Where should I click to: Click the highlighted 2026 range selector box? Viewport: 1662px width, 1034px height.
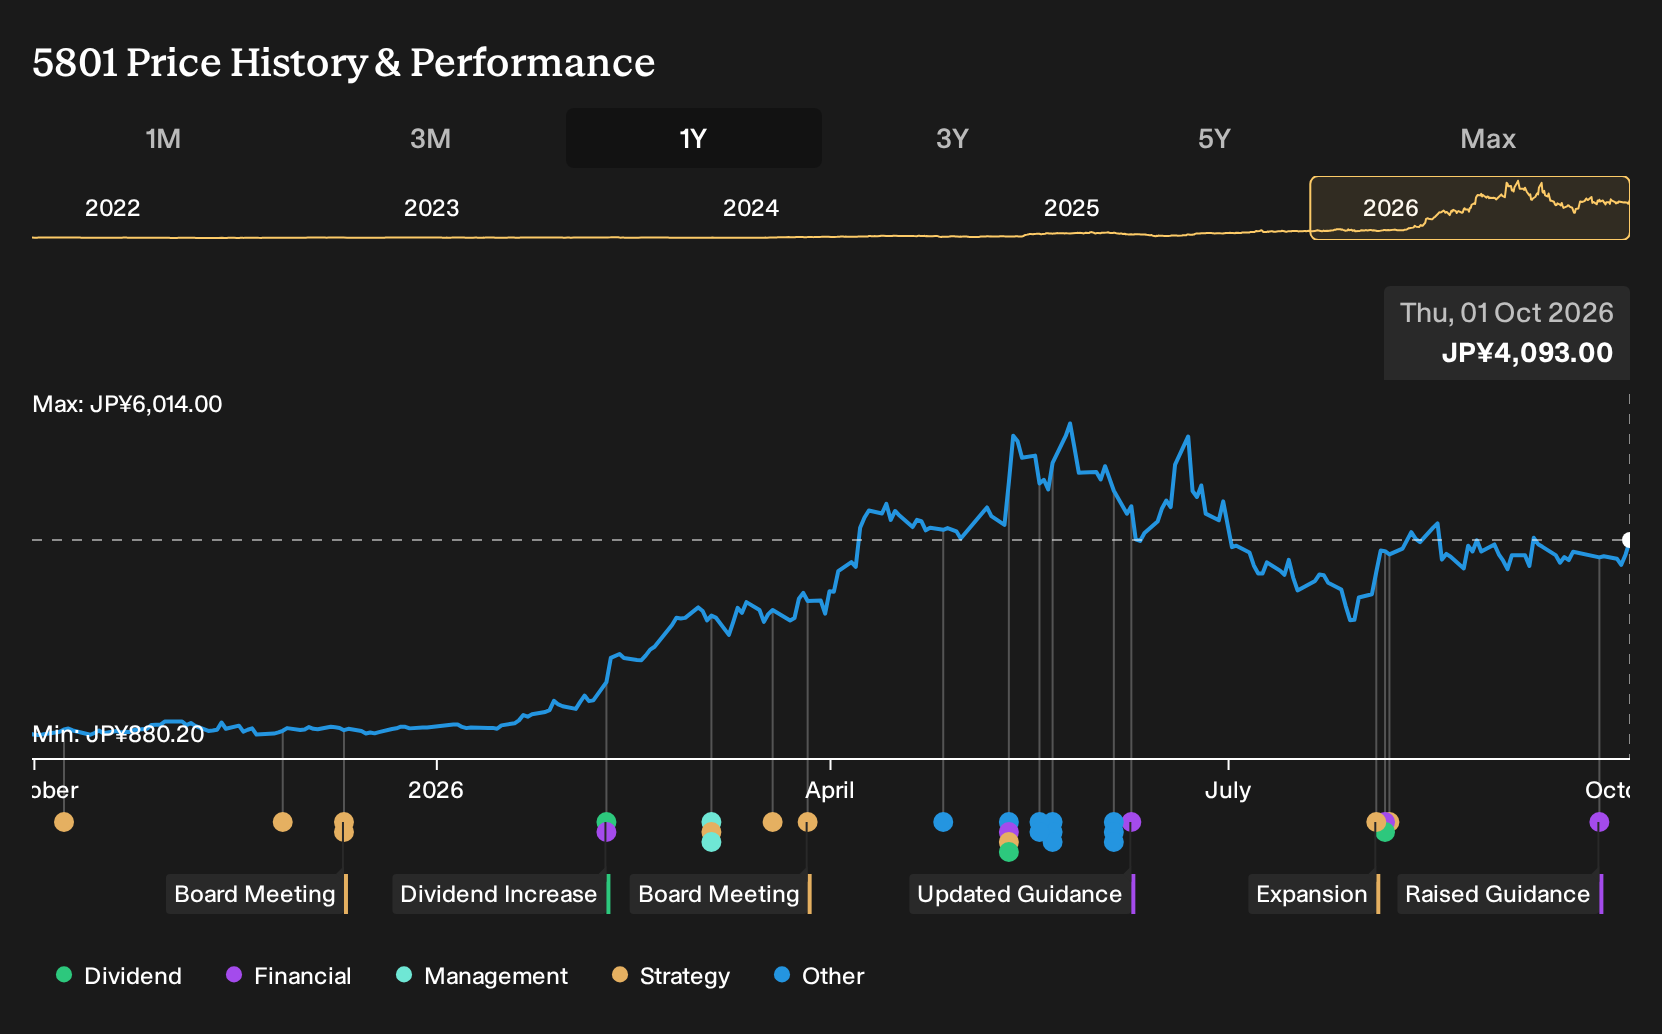(1470, 208)
